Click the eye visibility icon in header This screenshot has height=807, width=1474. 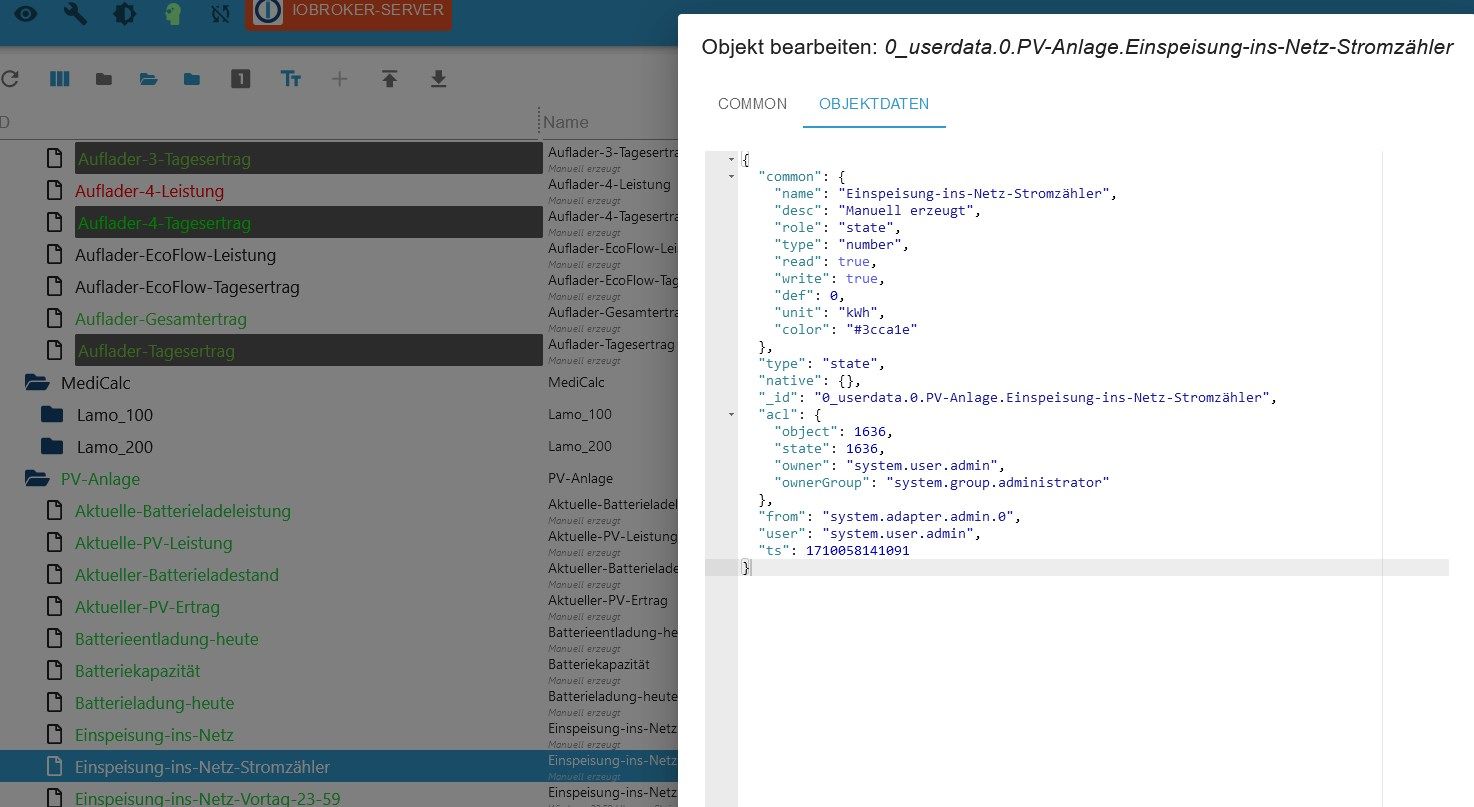(x=25, y=14)
